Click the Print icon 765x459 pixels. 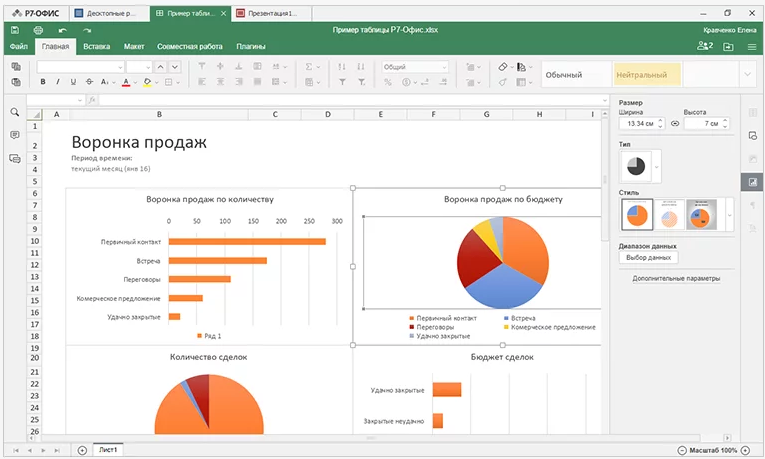tap(38, 31)
